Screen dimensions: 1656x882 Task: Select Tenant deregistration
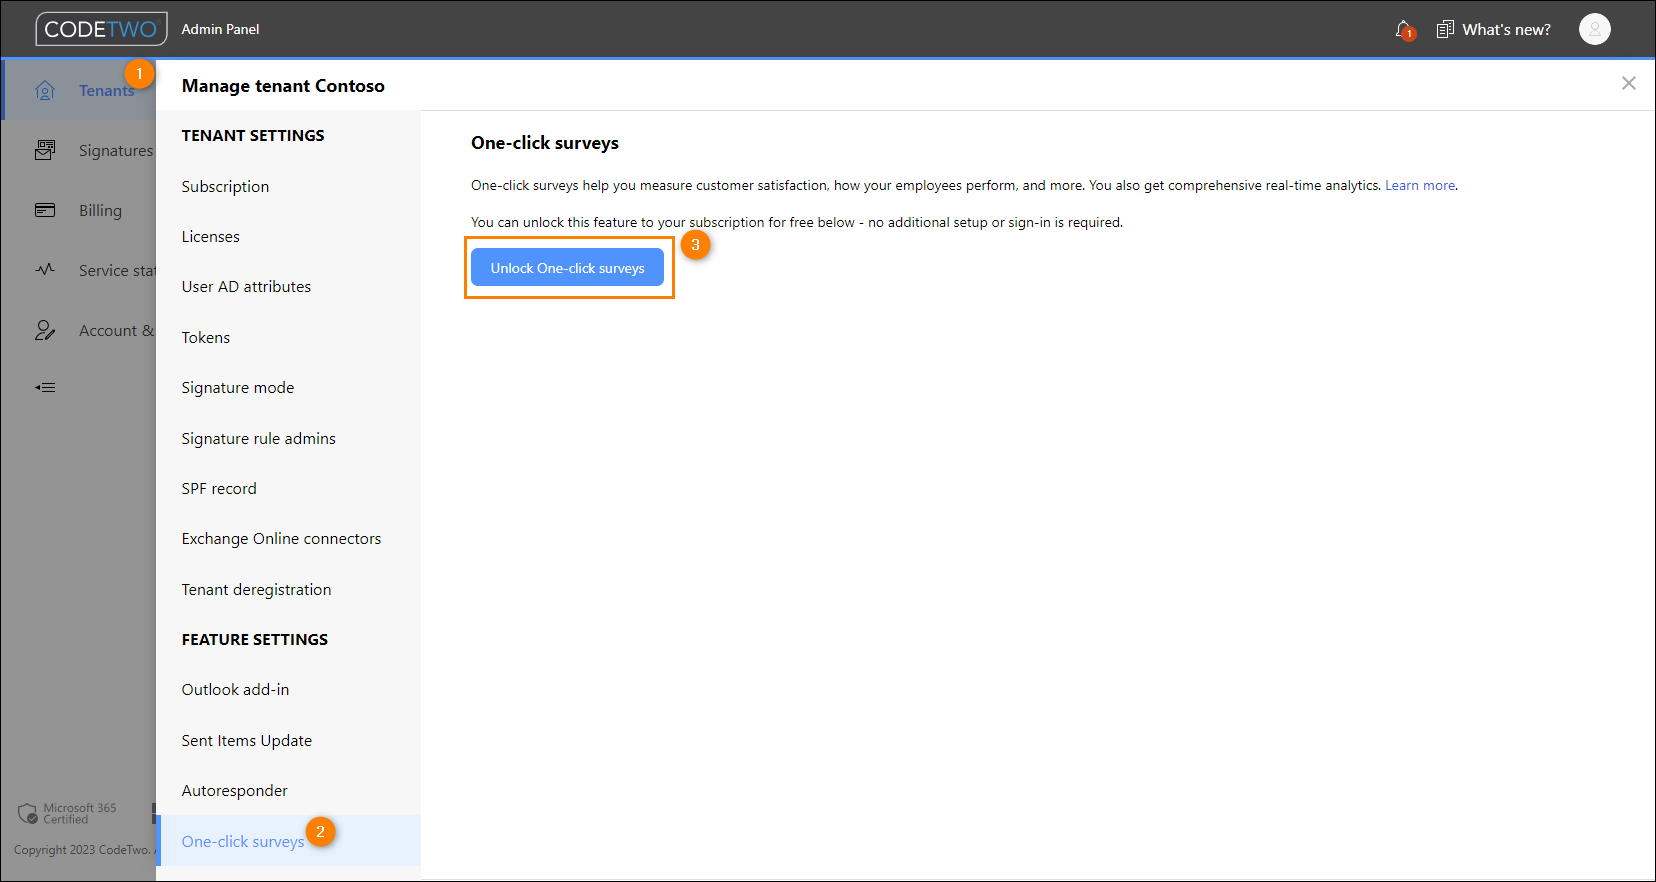[x=256, y=589]
